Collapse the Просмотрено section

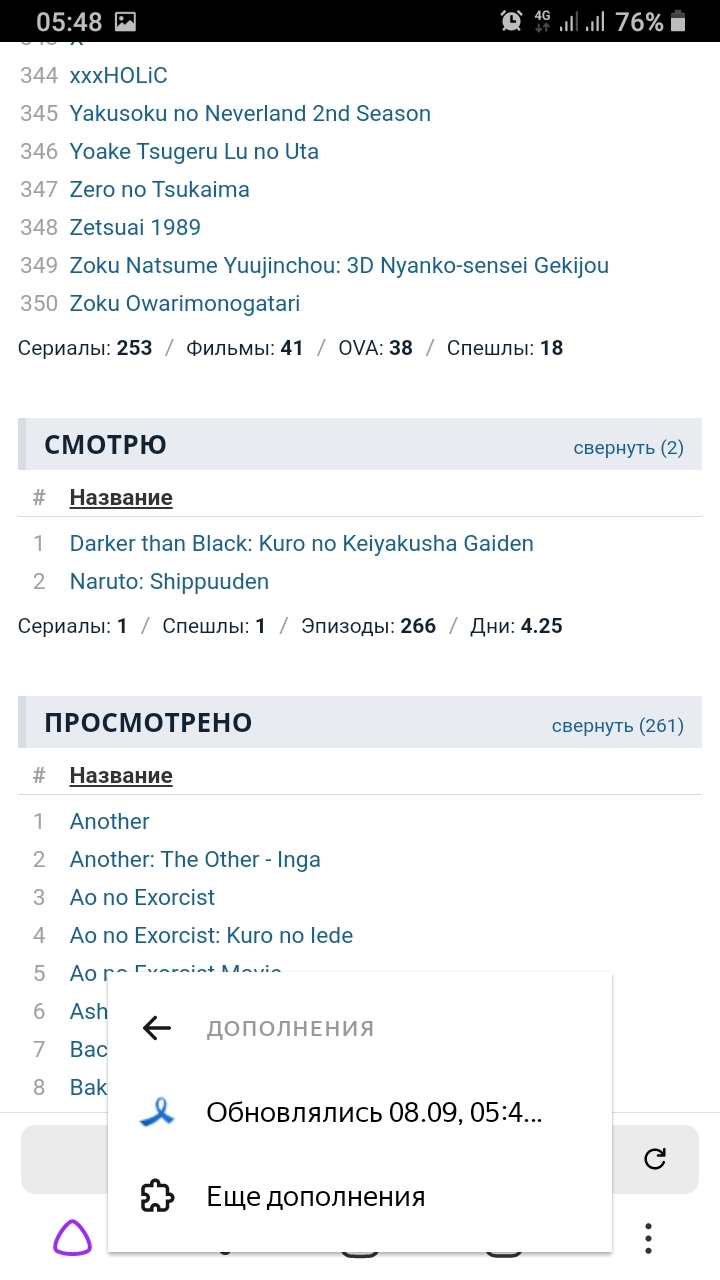tap(617, 725)
